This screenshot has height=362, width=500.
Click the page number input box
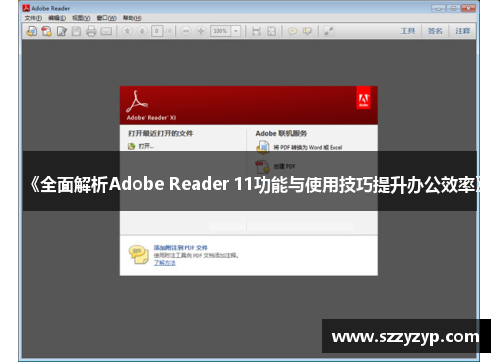pyautogui.click(x=157, y=31)
